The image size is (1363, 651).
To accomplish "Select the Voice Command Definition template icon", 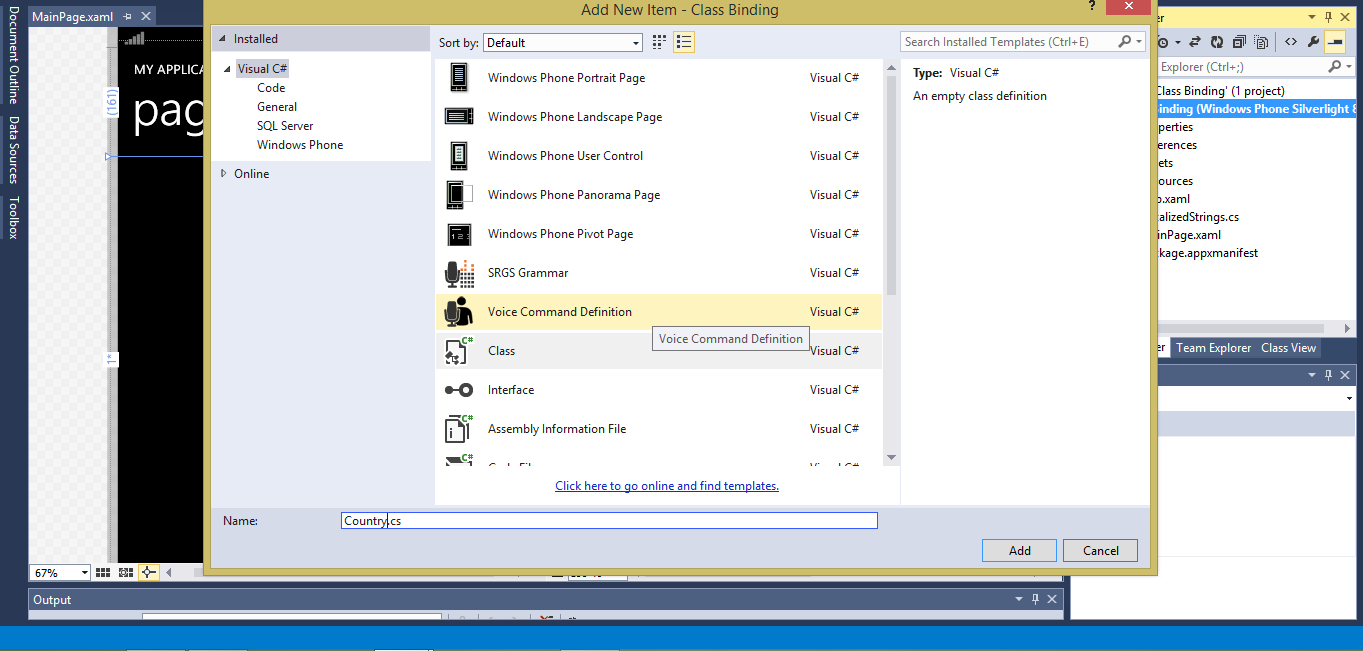I will pos(458,312).
